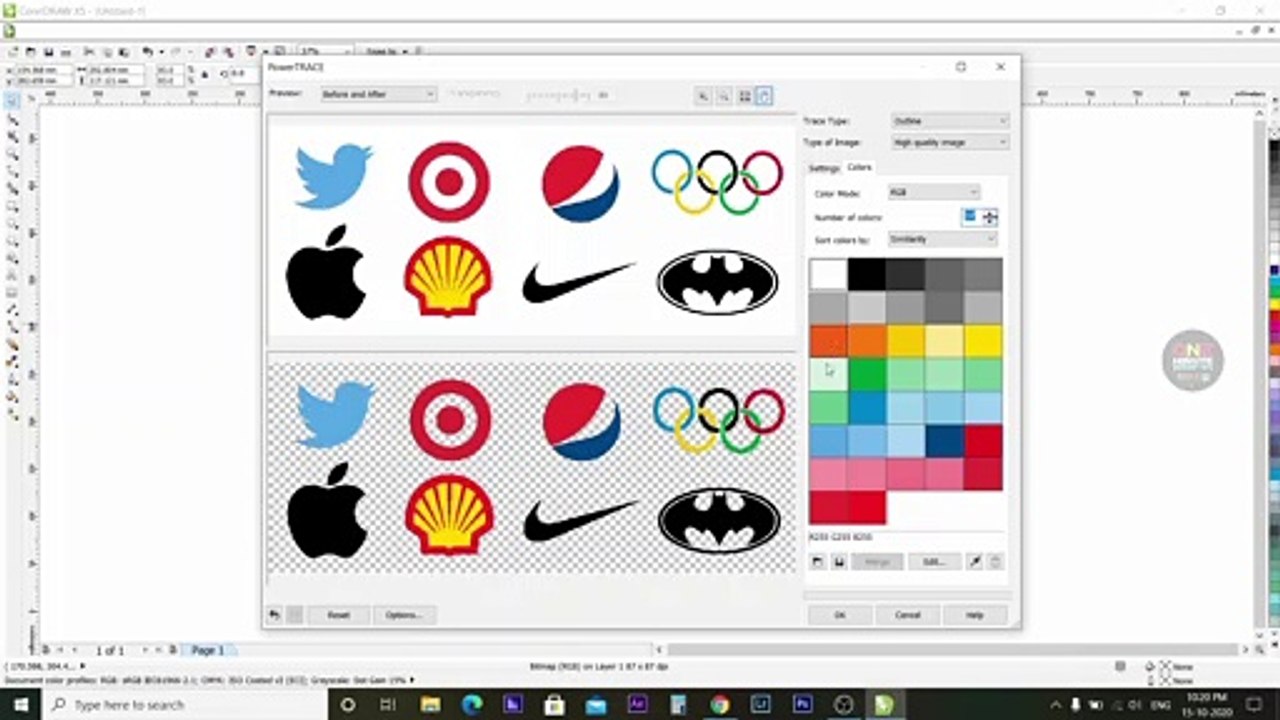The width and height of the screenshot is (1280, 720).
Task: Cancel the PowerTRACE dialog
Action: tap(908, 615)
